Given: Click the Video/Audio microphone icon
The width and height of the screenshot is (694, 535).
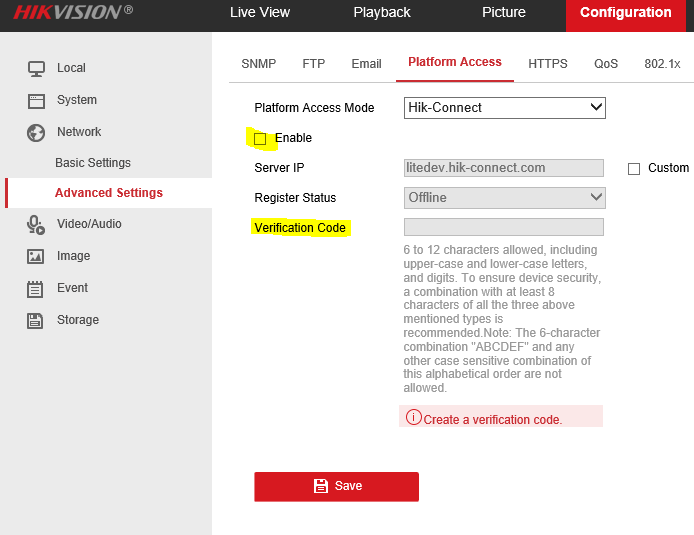Looking at the screenshot, I should (x=37, y=224).
